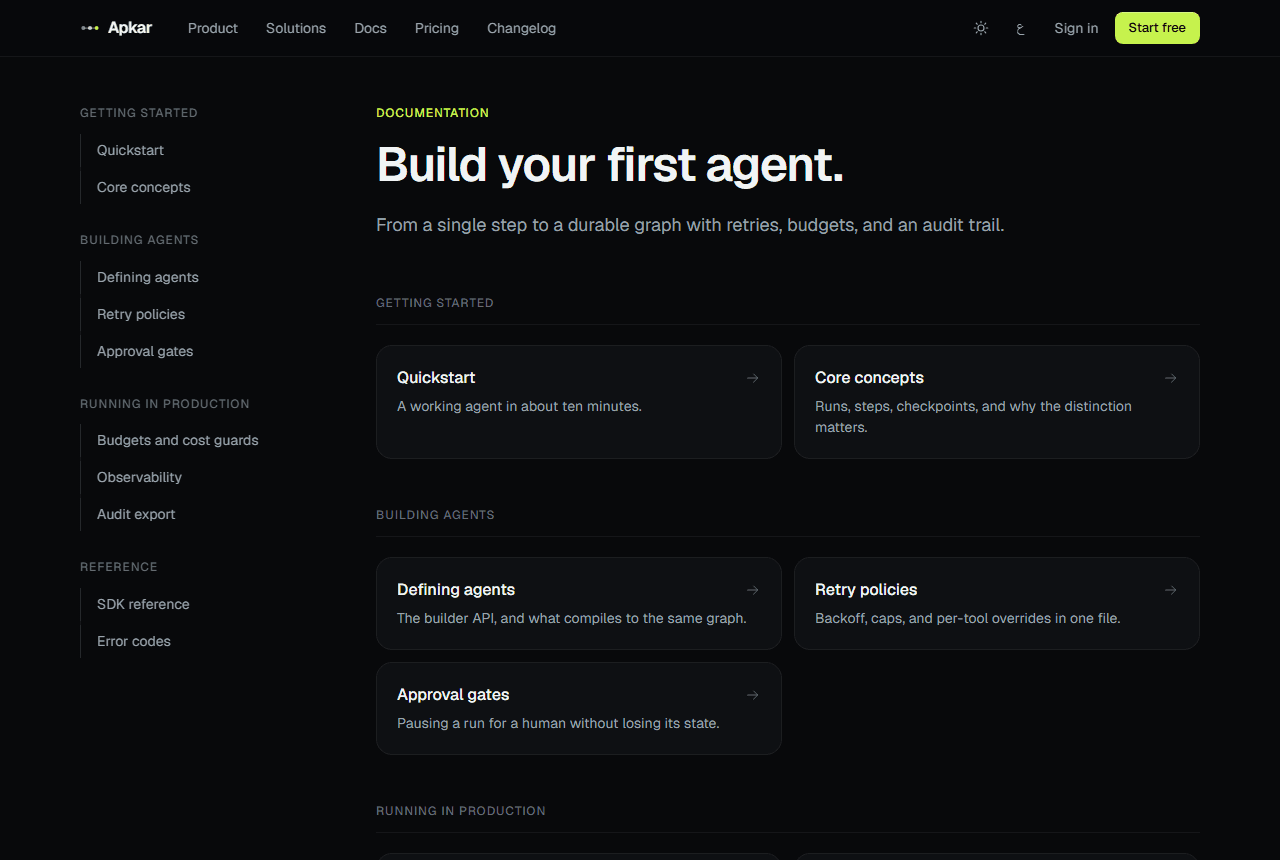
Task: Click the text beginning "Backoff, caps, and per-tool overrides"
Action: (x=968, y=618)
